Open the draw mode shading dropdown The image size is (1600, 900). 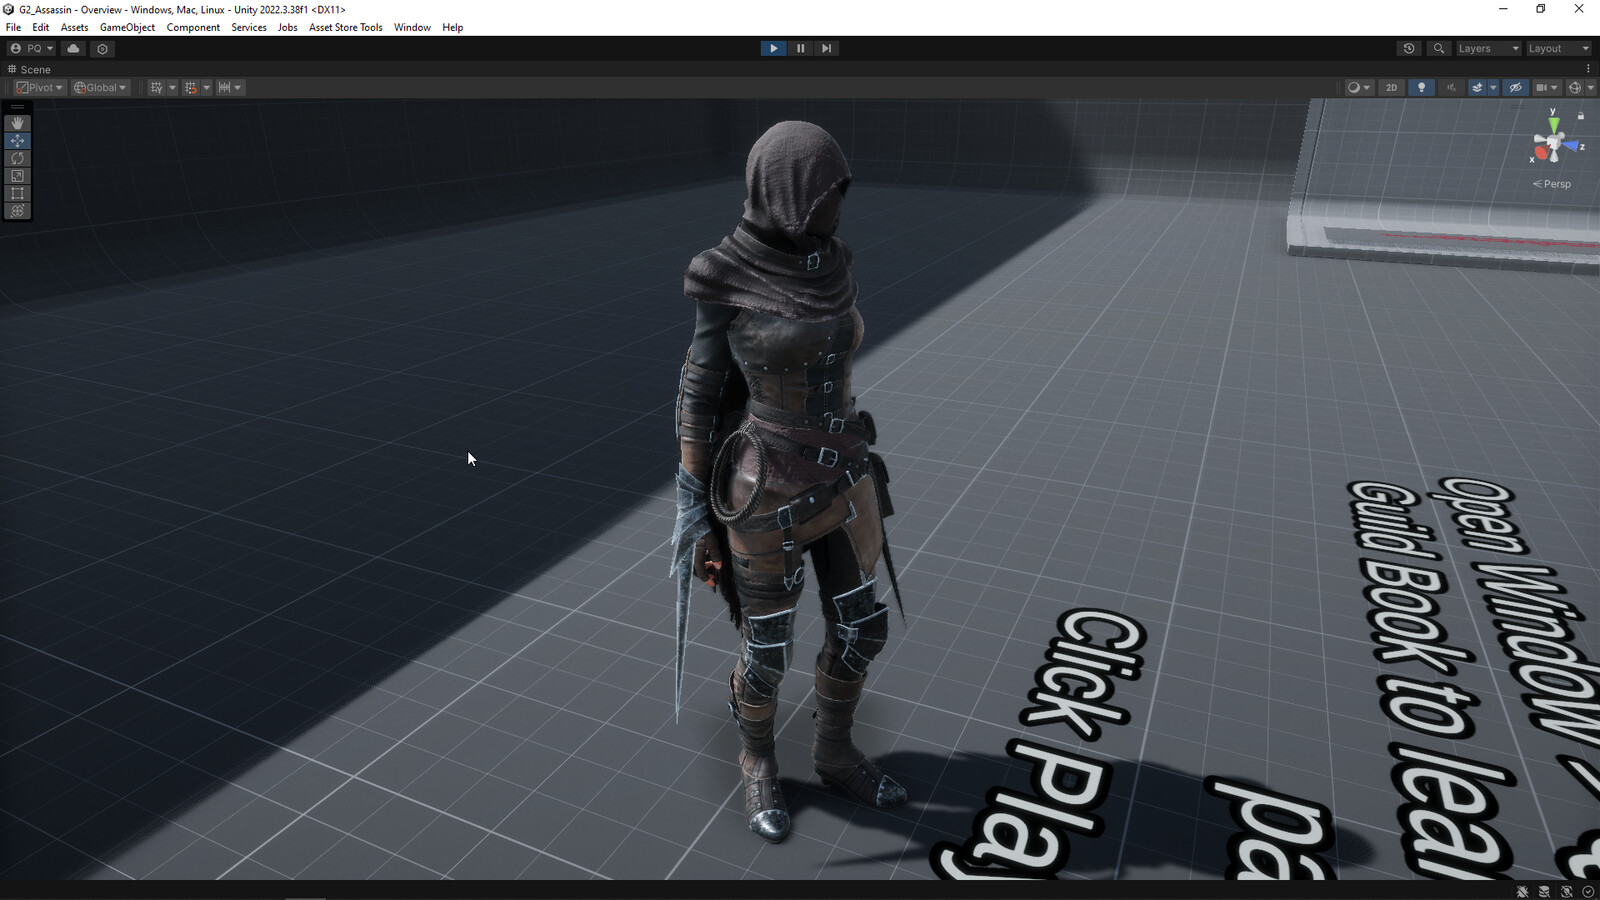tap(1358, 88)
